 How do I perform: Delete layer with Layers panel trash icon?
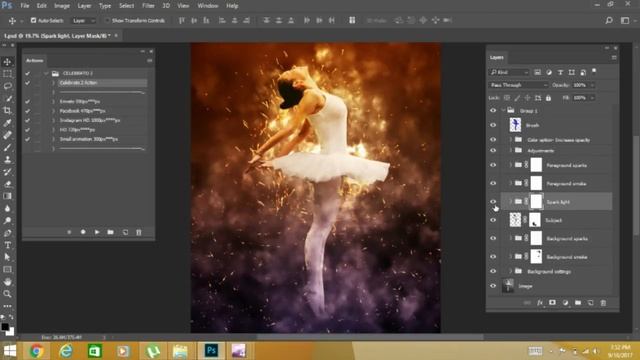[603, 303]
